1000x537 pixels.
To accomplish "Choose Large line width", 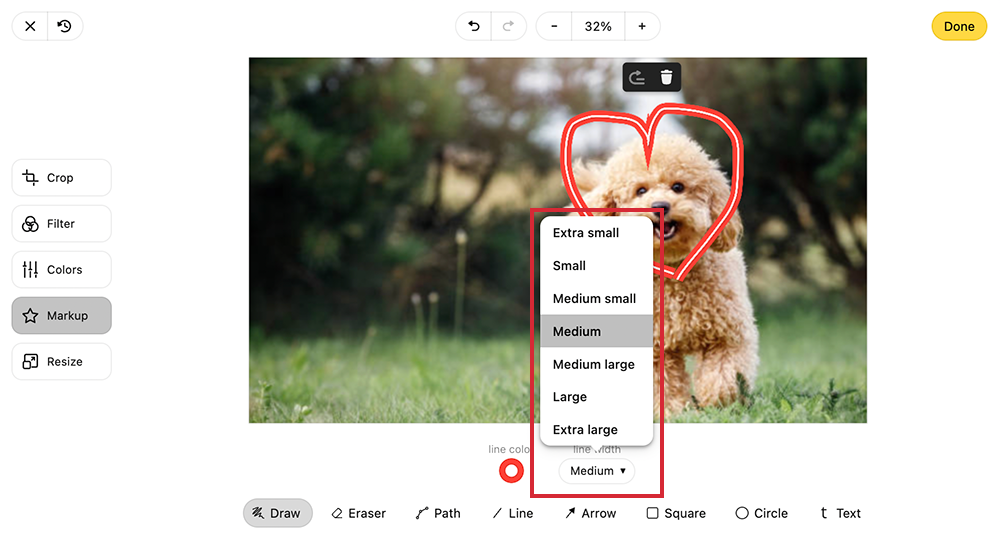I will [596, 397].
